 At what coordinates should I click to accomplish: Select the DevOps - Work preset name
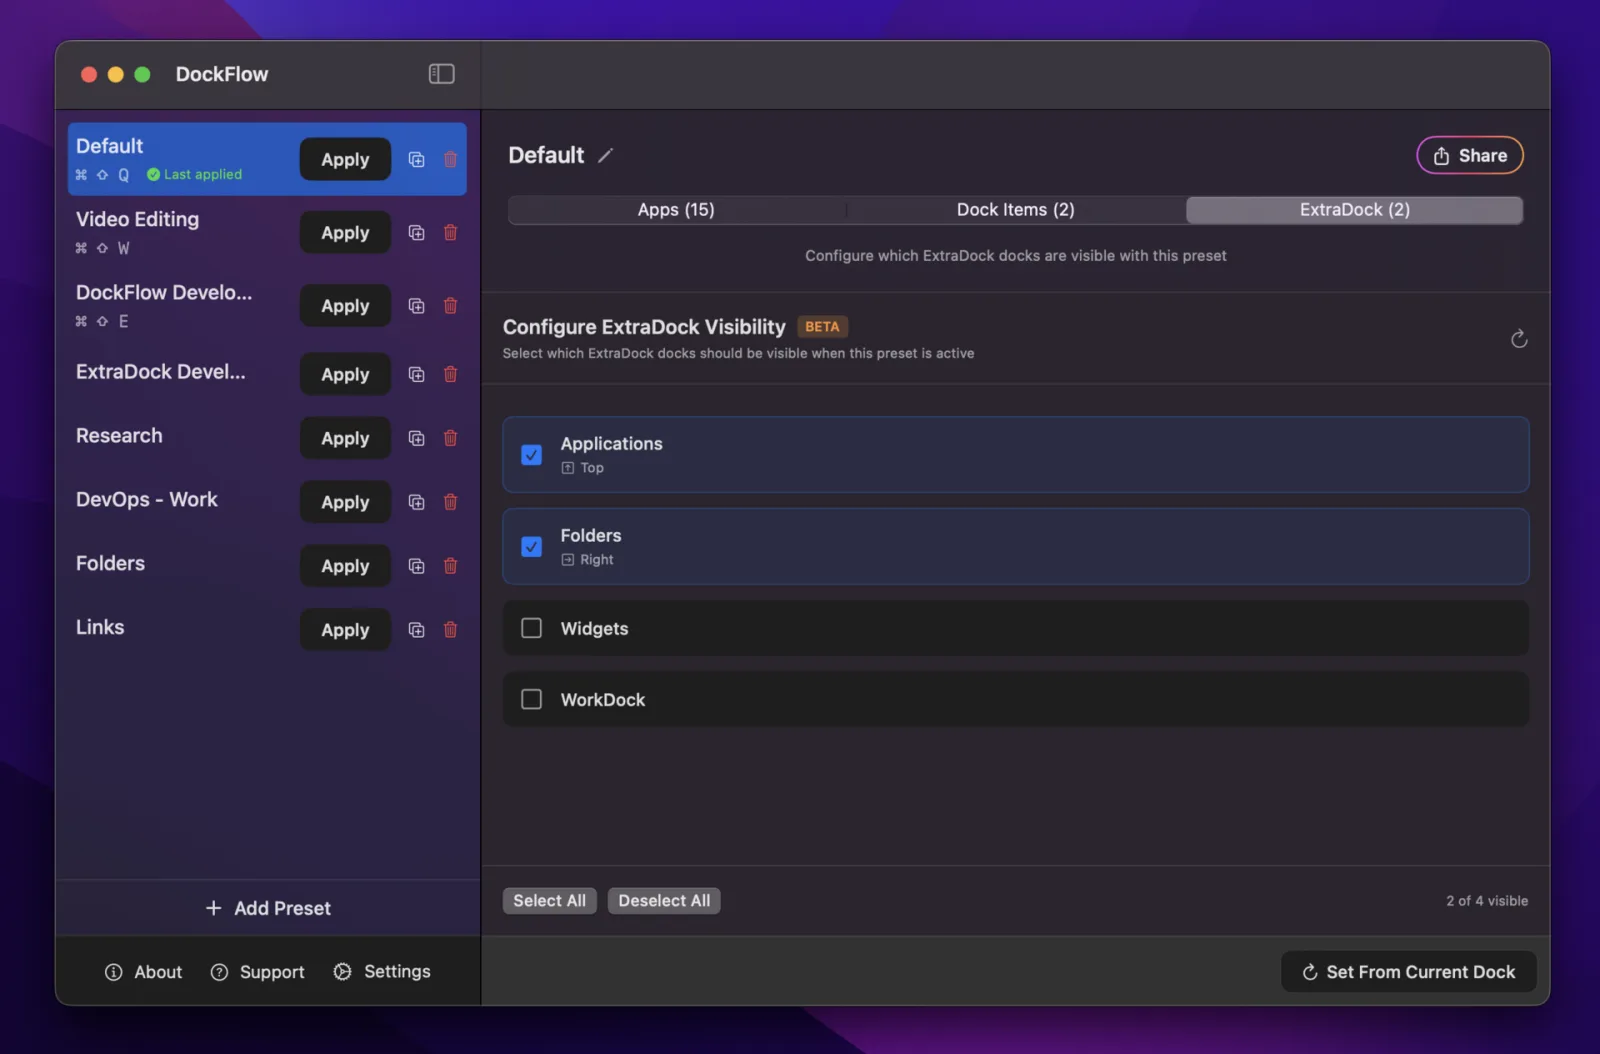click(x=147, y=500)
